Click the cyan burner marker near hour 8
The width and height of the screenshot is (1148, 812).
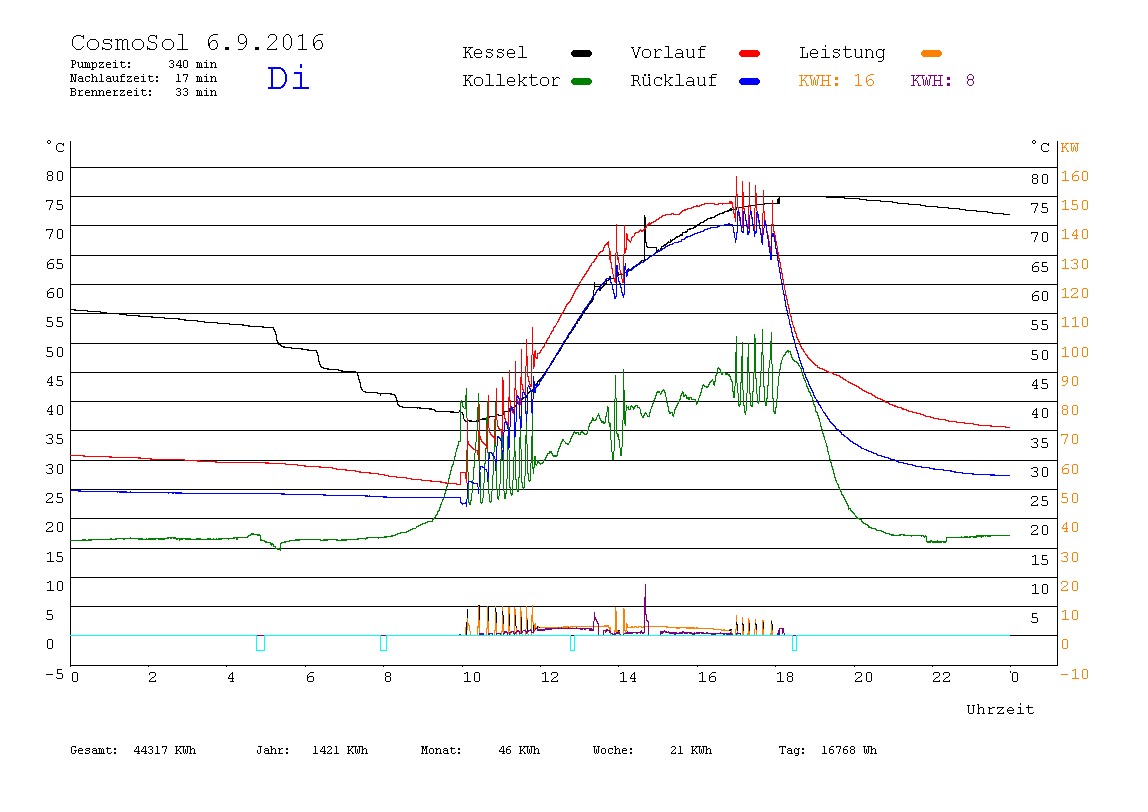coord(383,643)
